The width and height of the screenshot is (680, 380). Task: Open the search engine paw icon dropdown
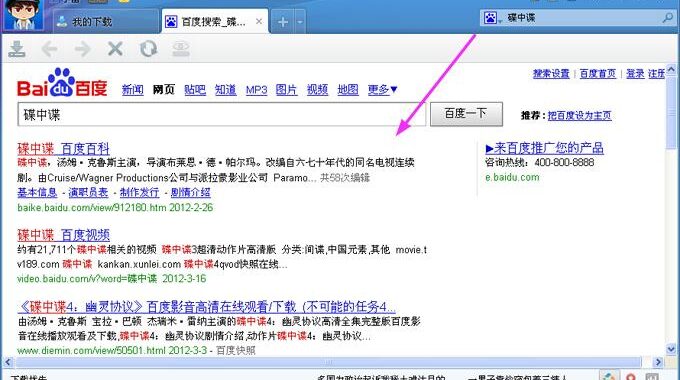pos(492,18)
